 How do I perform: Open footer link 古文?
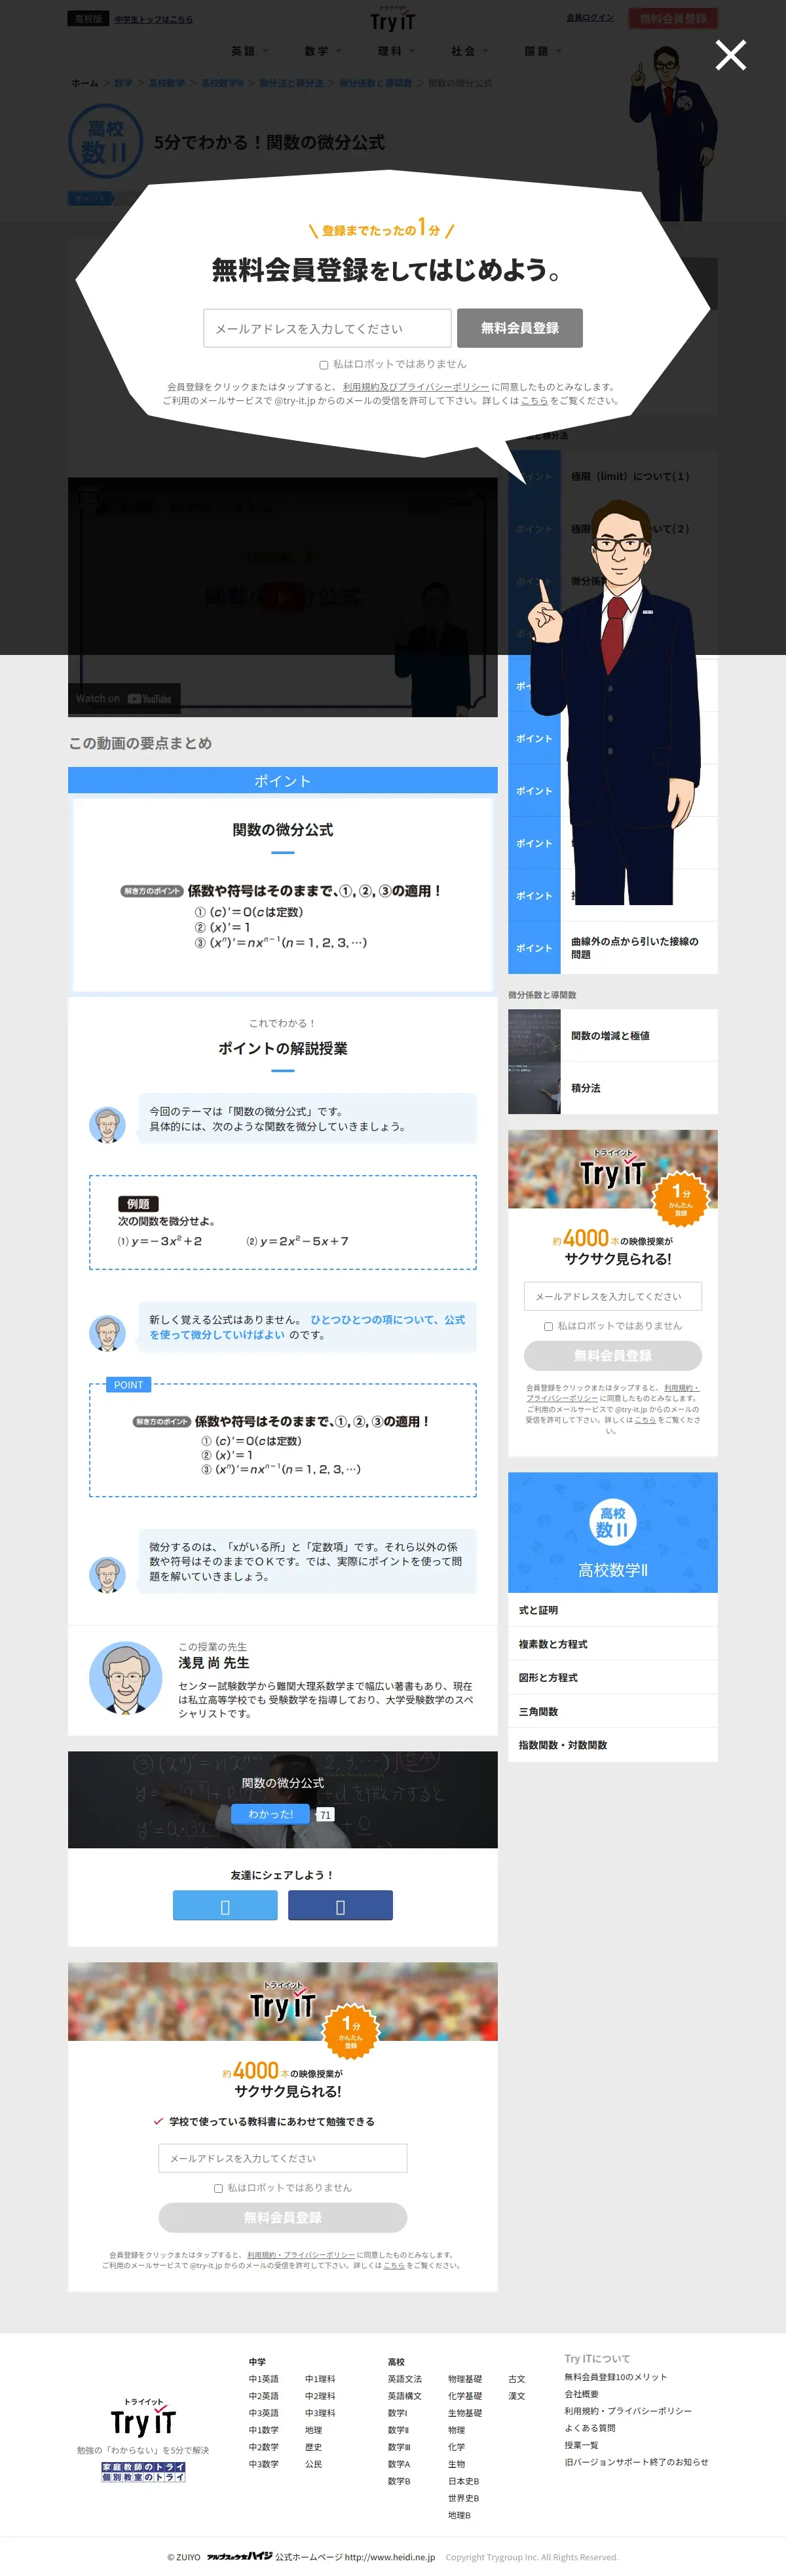(517, 2379)
